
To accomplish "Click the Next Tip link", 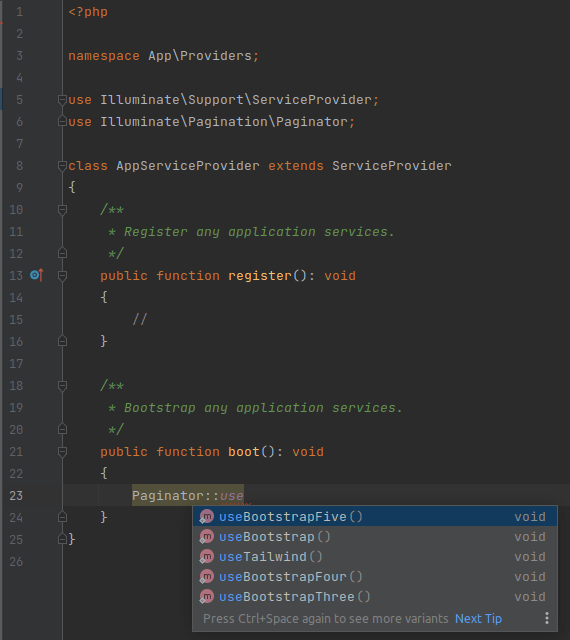I will pyautogui.click(x=478, y=619).
